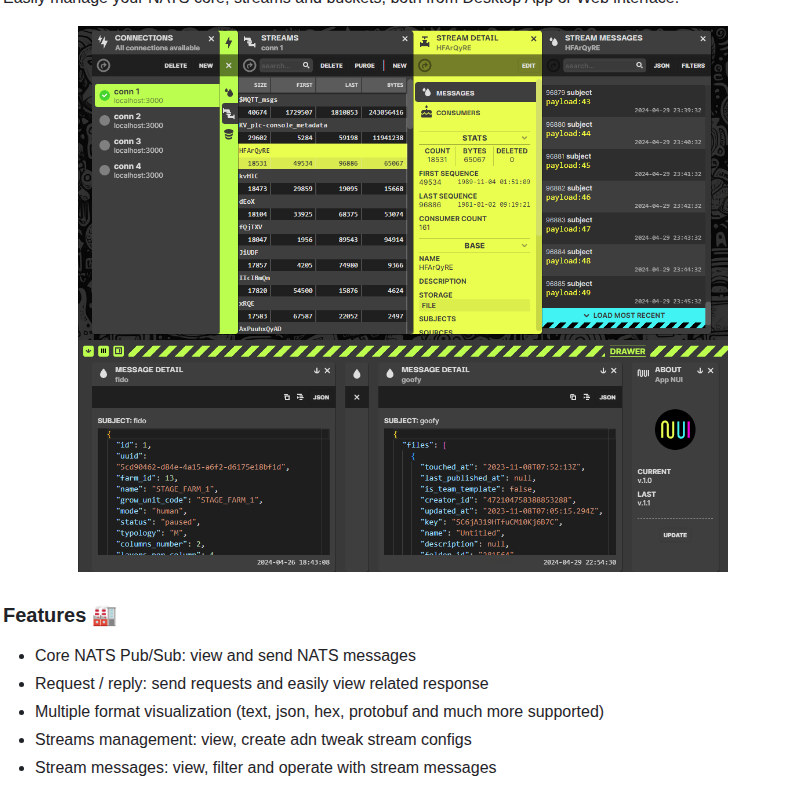Viewport: 800px width, 788px height.
Task: Click the refresh icon in Connections toolbar
Action: (104, 65)
